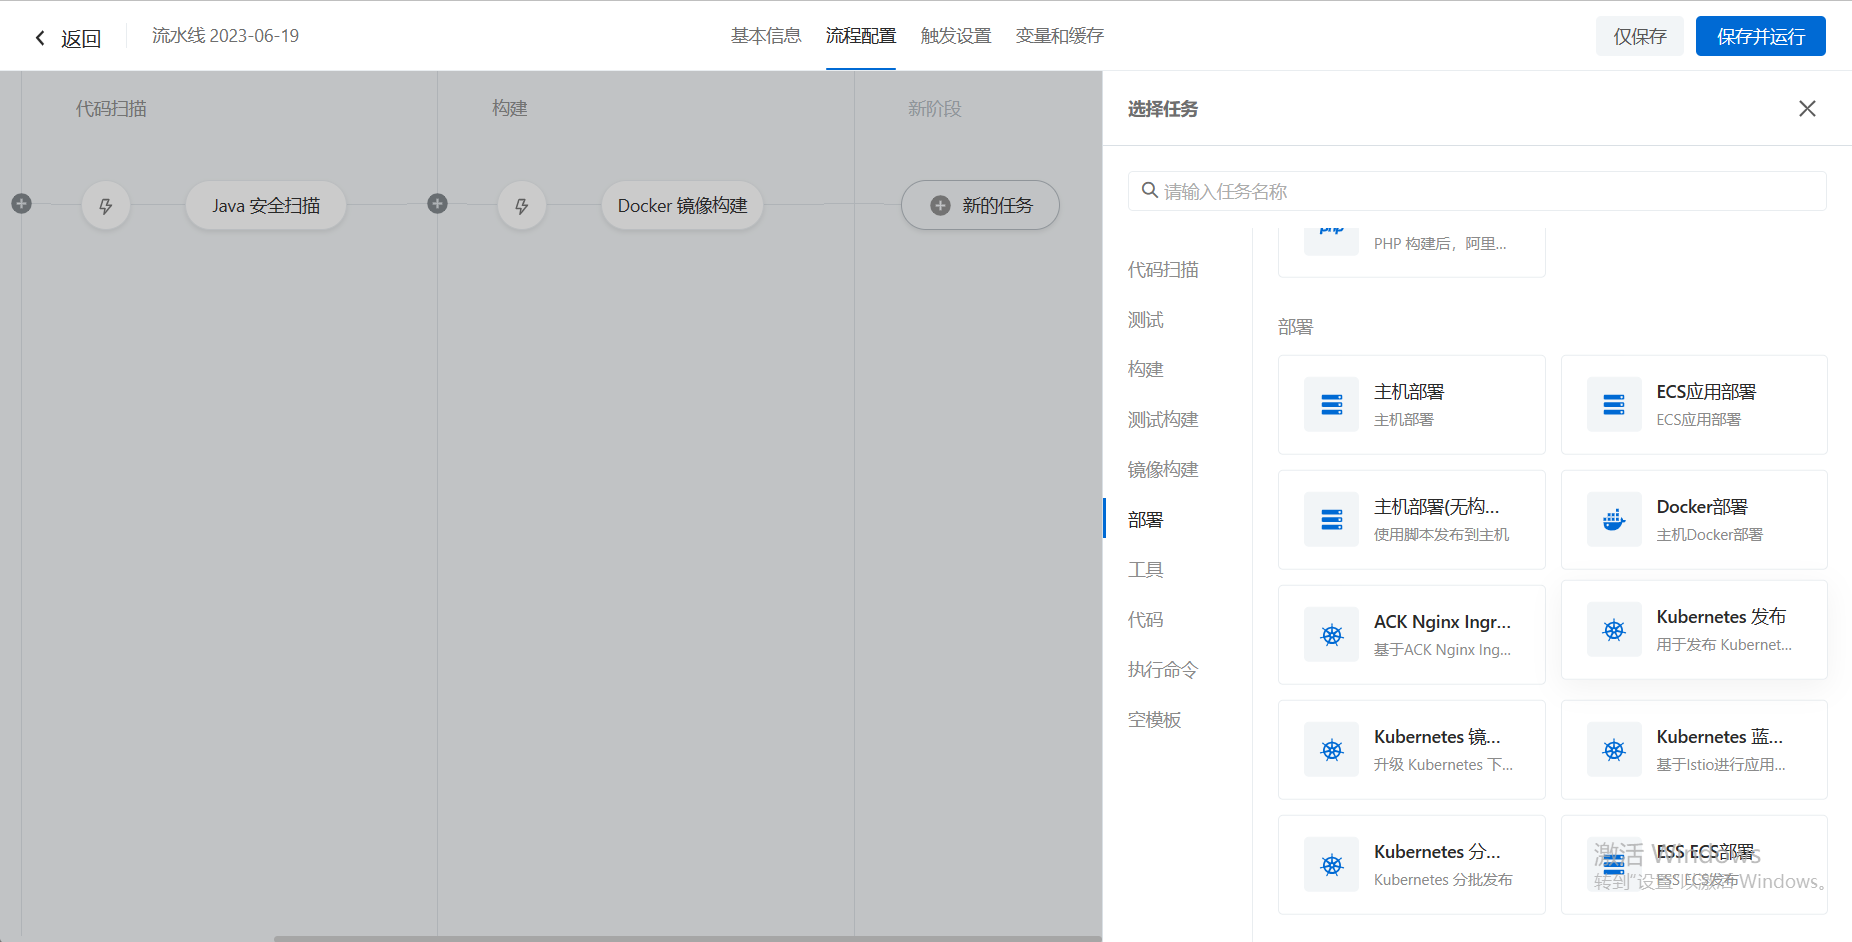Select 测试 category in task list
Viewport: 1852px width, 942px height.
[1146, 320]
